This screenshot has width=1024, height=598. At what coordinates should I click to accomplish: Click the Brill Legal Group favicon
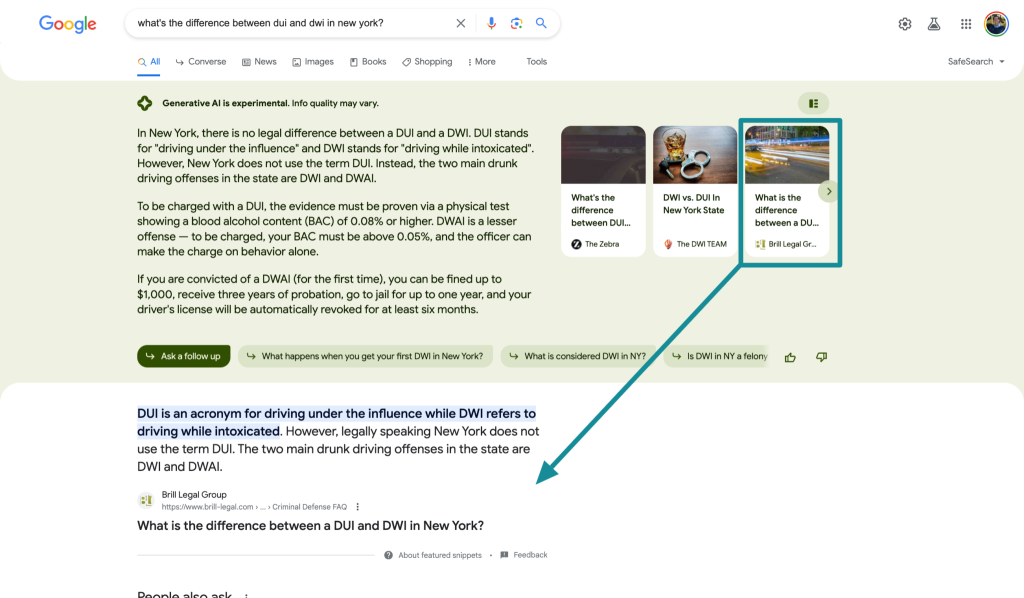(x=146, y=501)
